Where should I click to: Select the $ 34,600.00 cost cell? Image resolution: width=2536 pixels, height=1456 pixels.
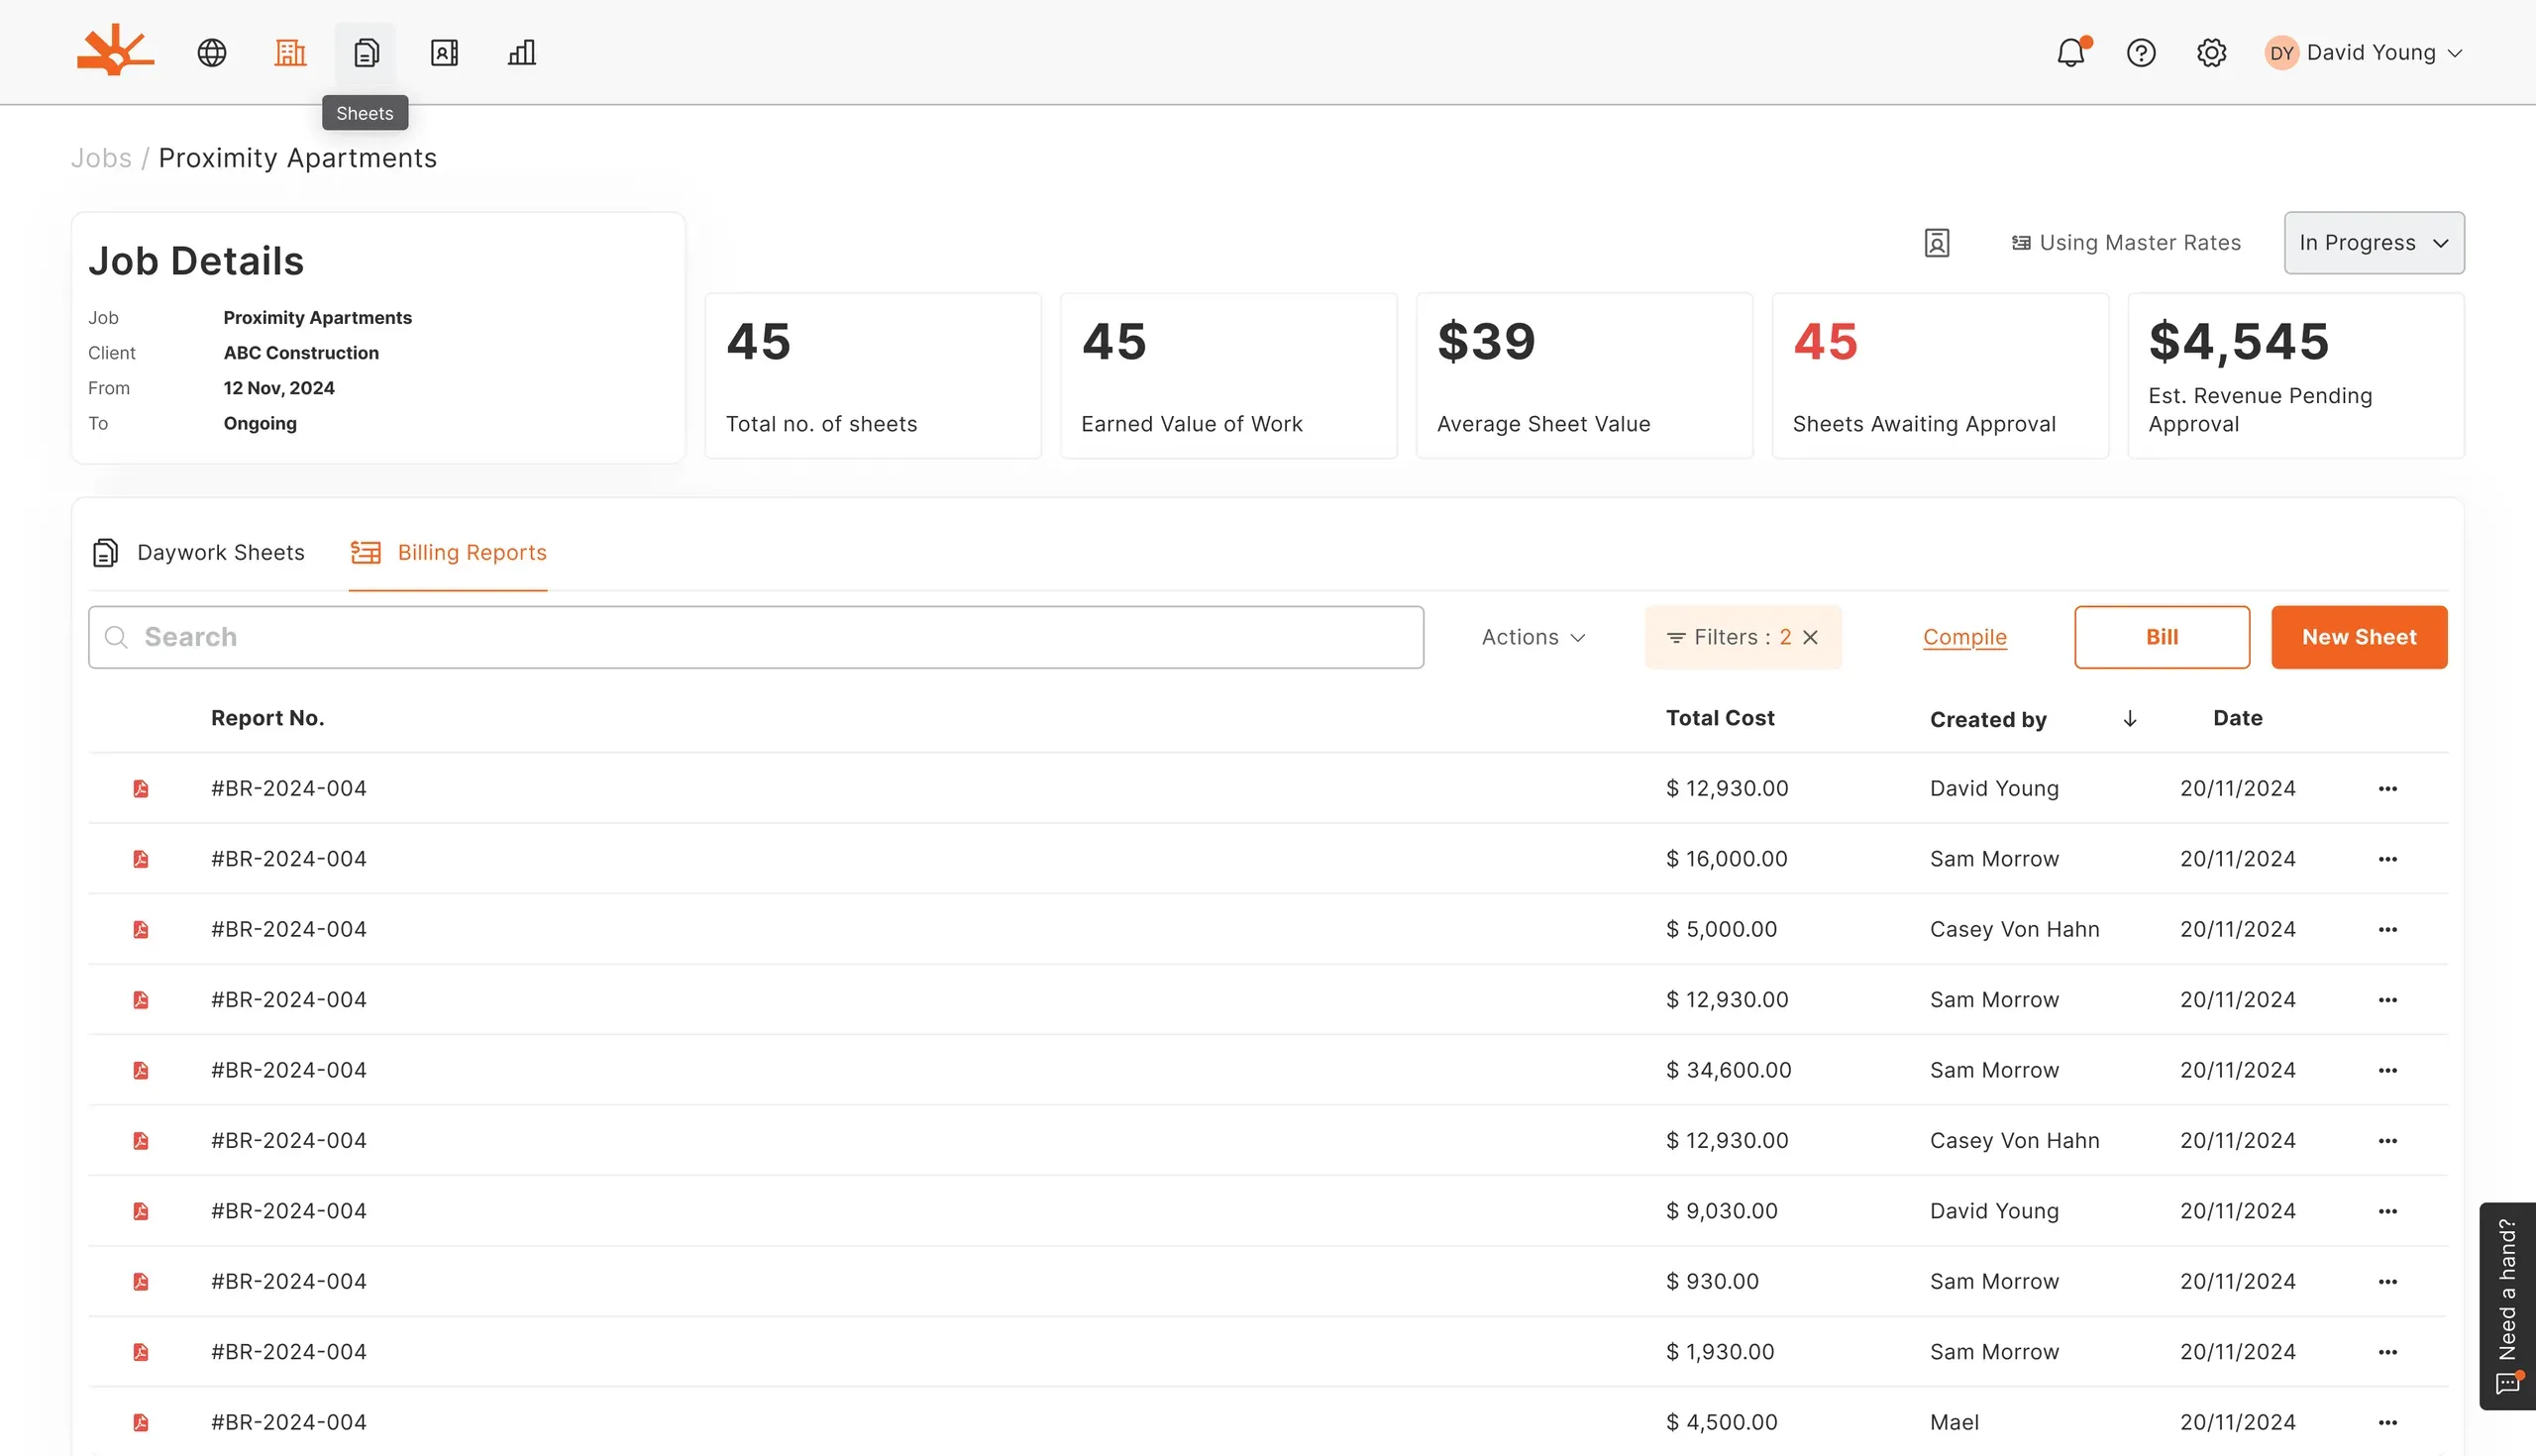click(1729, 1070)
